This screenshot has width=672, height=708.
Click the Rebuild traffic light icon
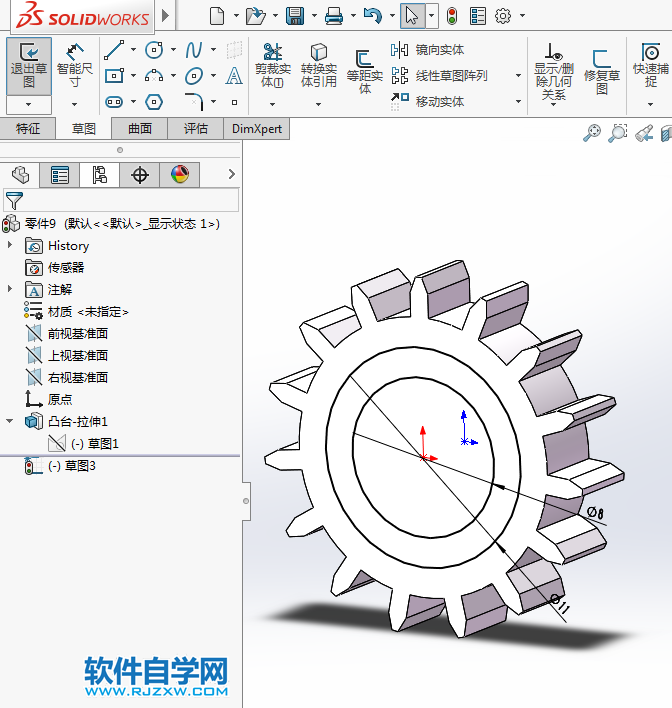coord(452,16)
